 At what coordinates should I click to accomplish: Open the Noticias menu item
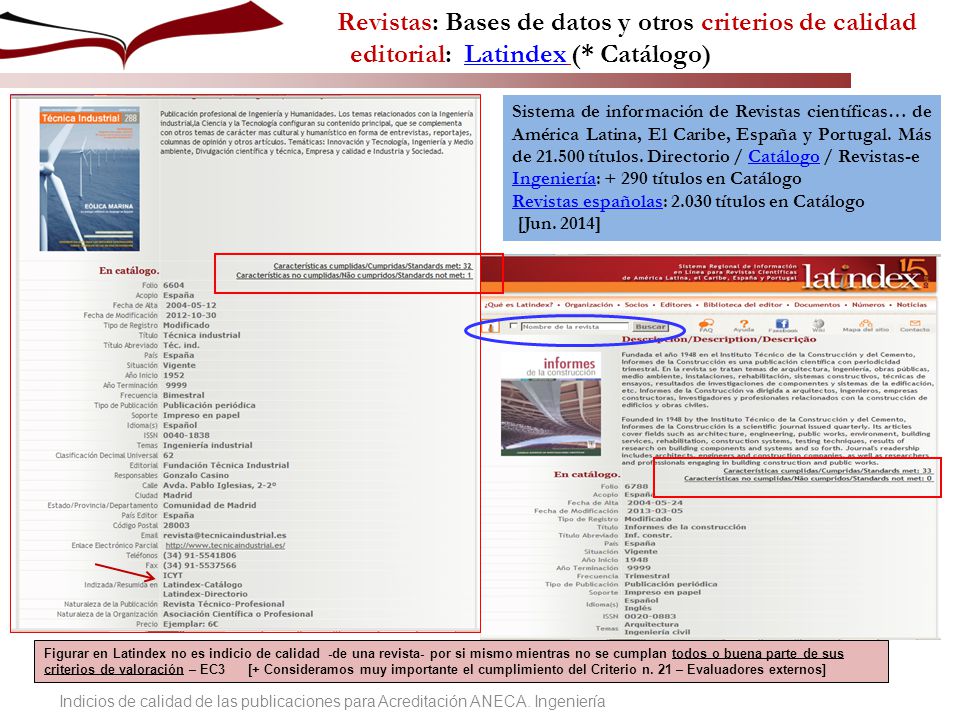912,304
